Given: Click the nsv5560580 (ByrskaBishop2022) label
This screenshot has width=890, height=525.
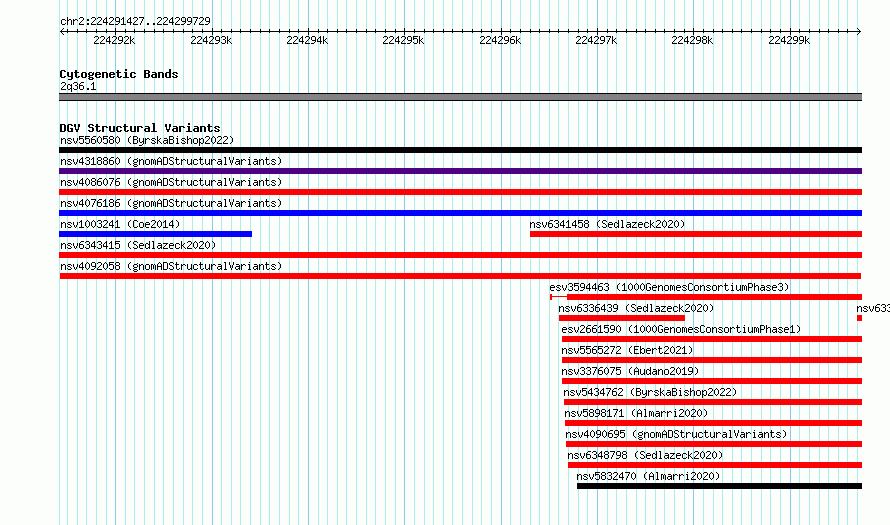Looking at the screenshot, I should coord(147,140).
